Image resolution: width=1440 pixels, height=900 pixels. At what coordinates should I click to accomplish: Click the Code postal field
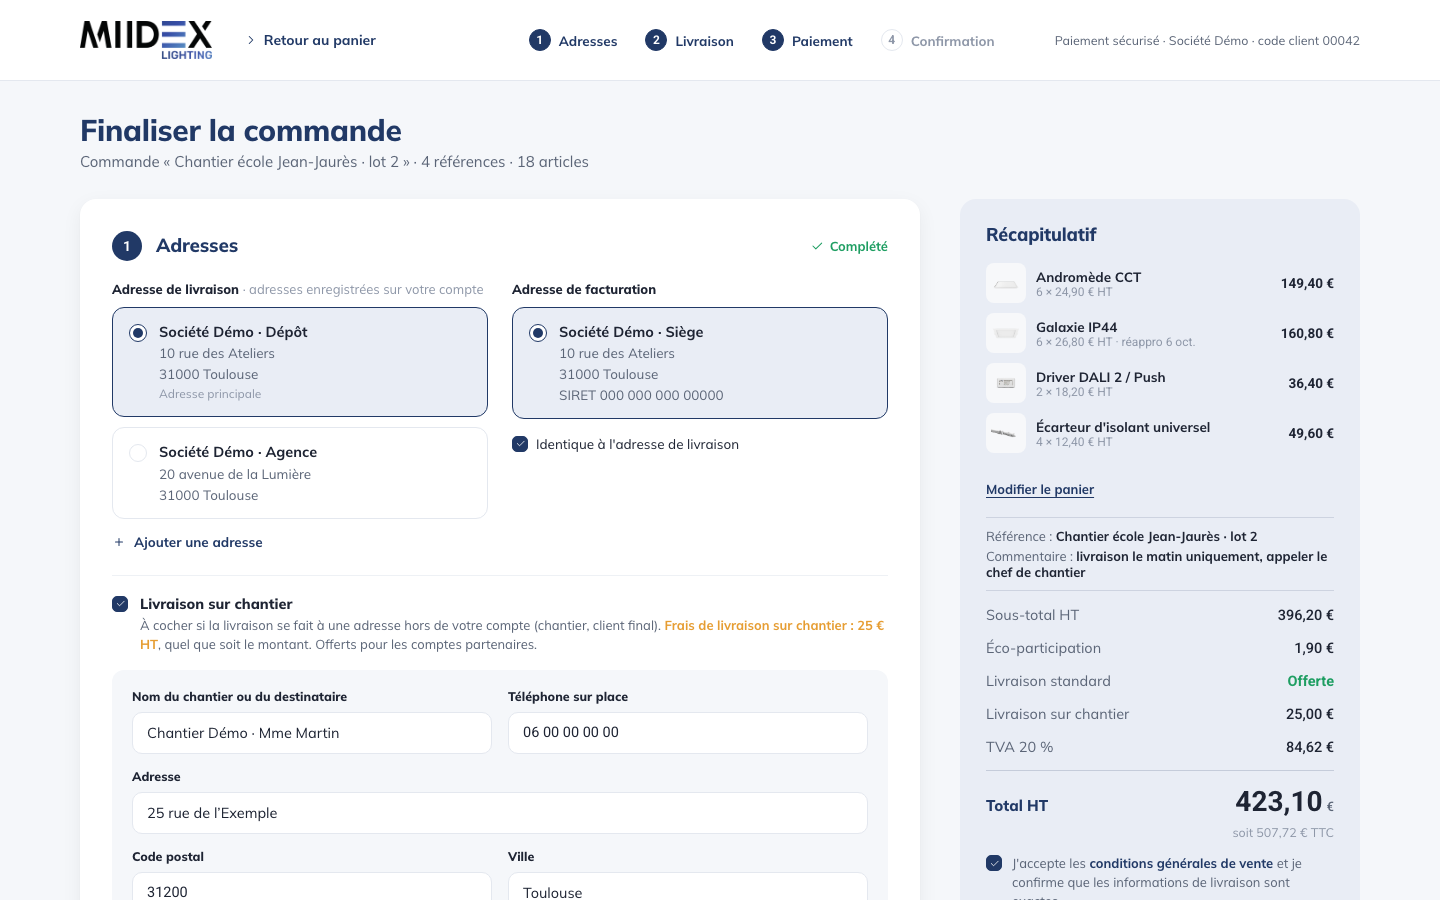312,887
